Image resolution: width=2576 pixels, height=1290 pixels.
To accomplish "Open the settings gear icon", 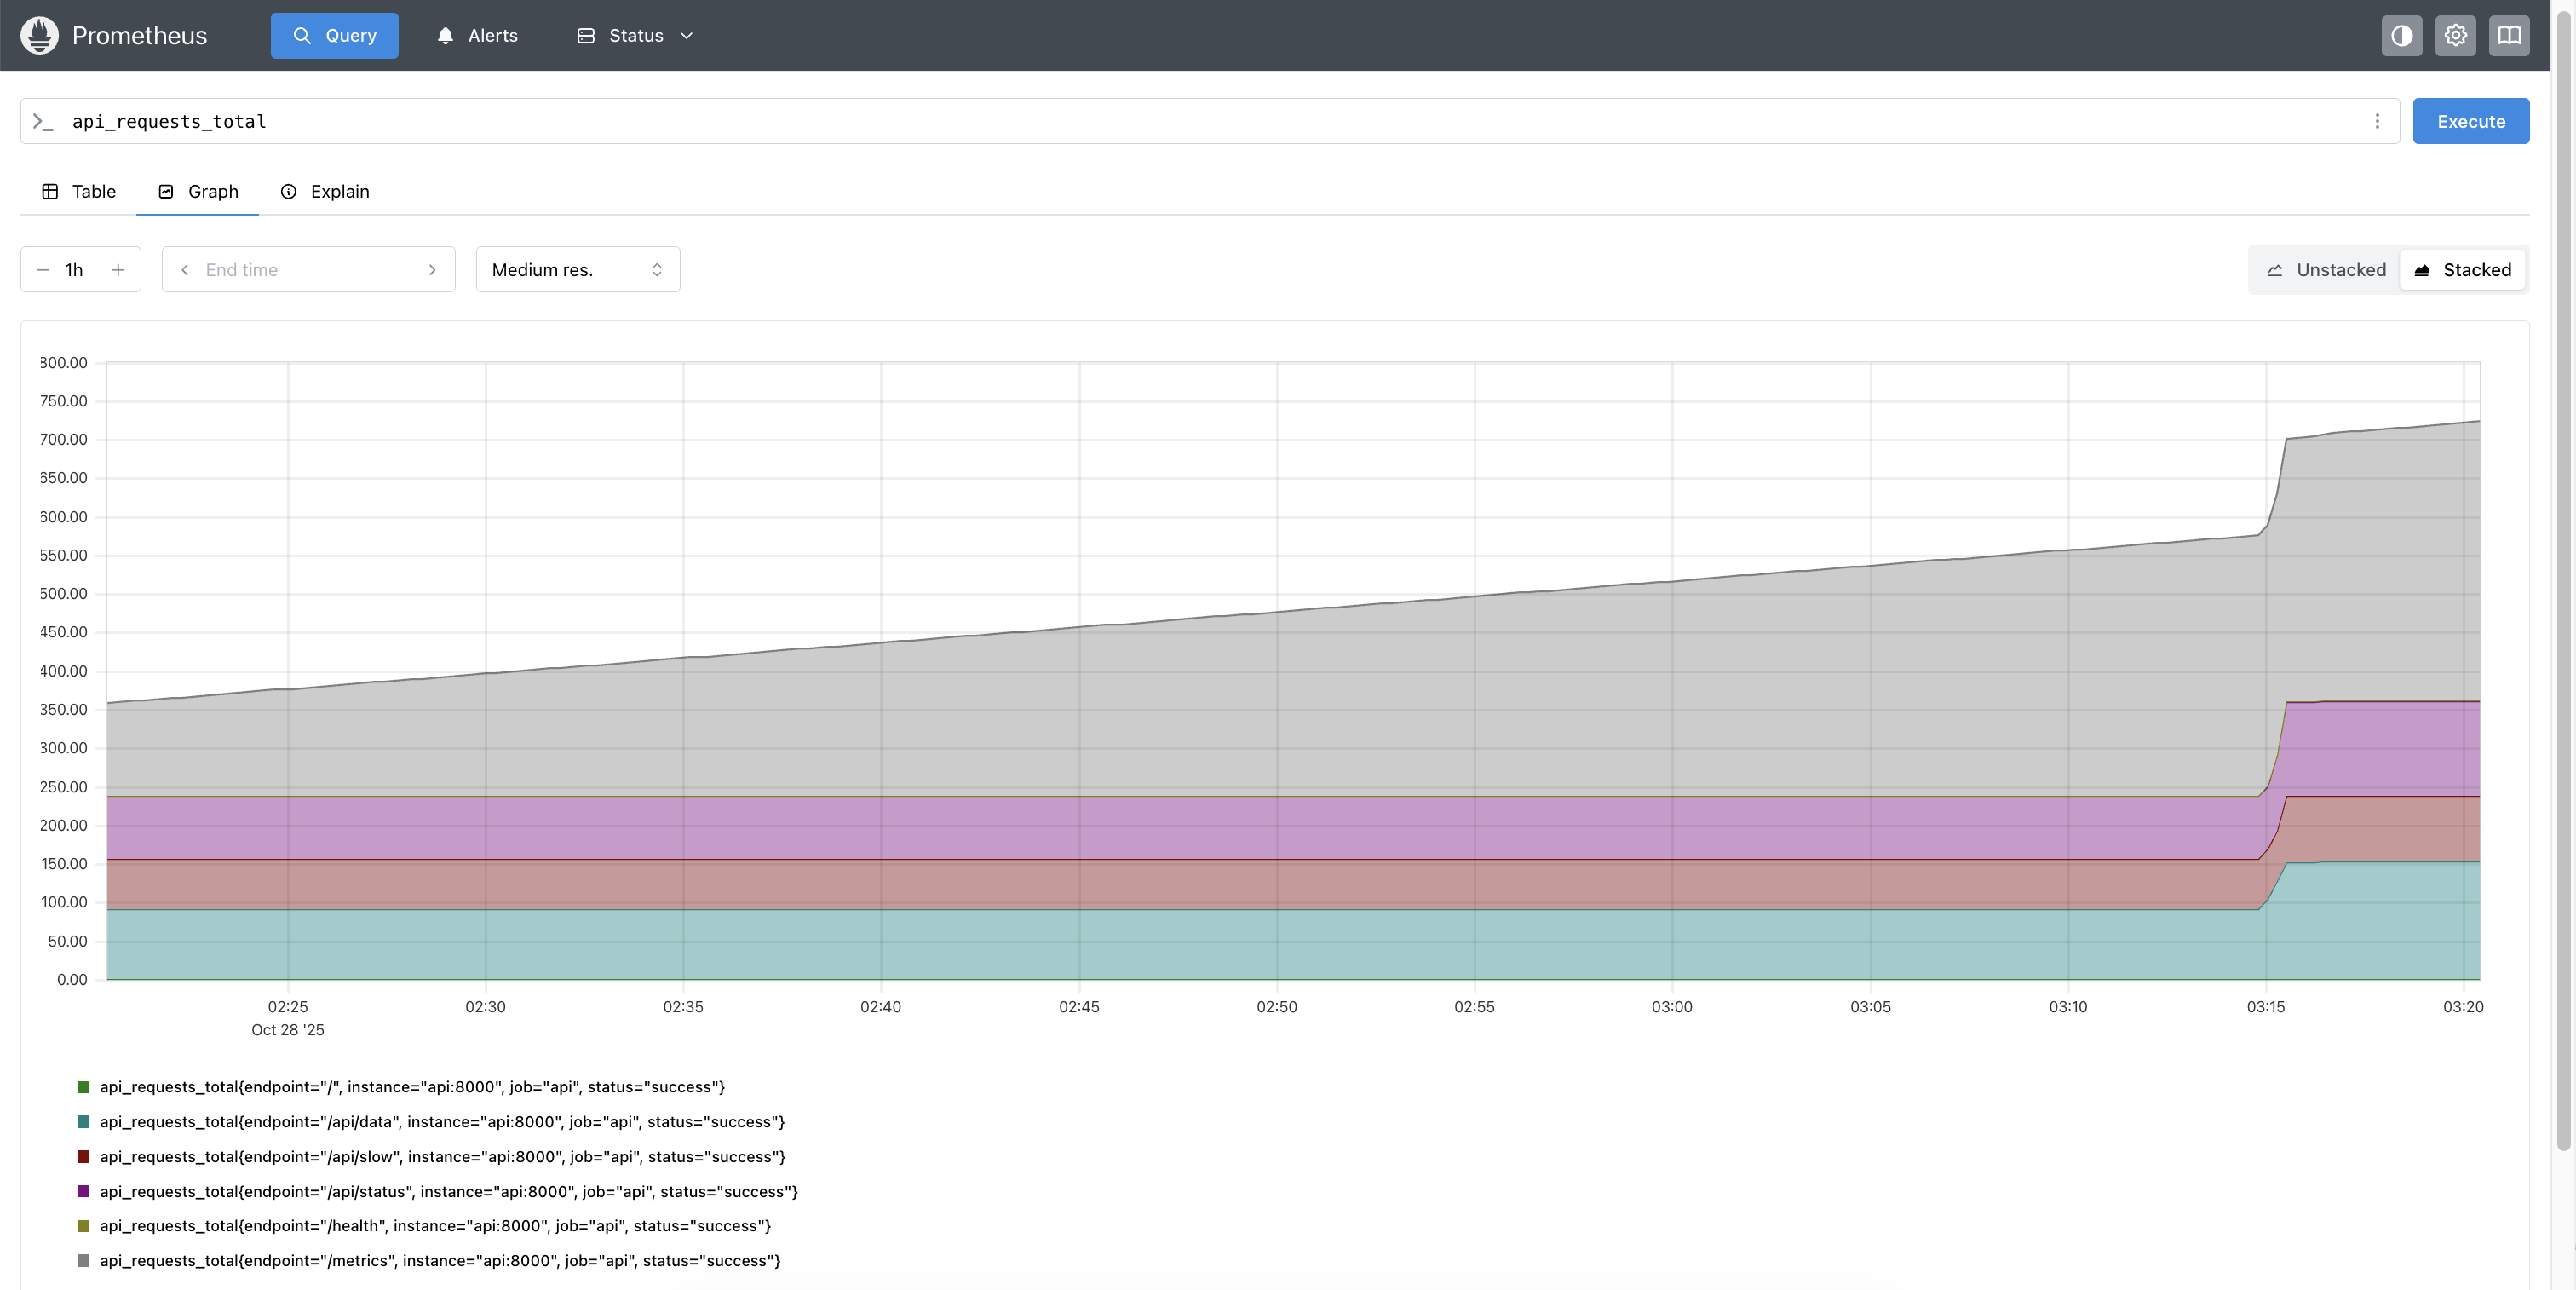I will tap(2455, 35).
